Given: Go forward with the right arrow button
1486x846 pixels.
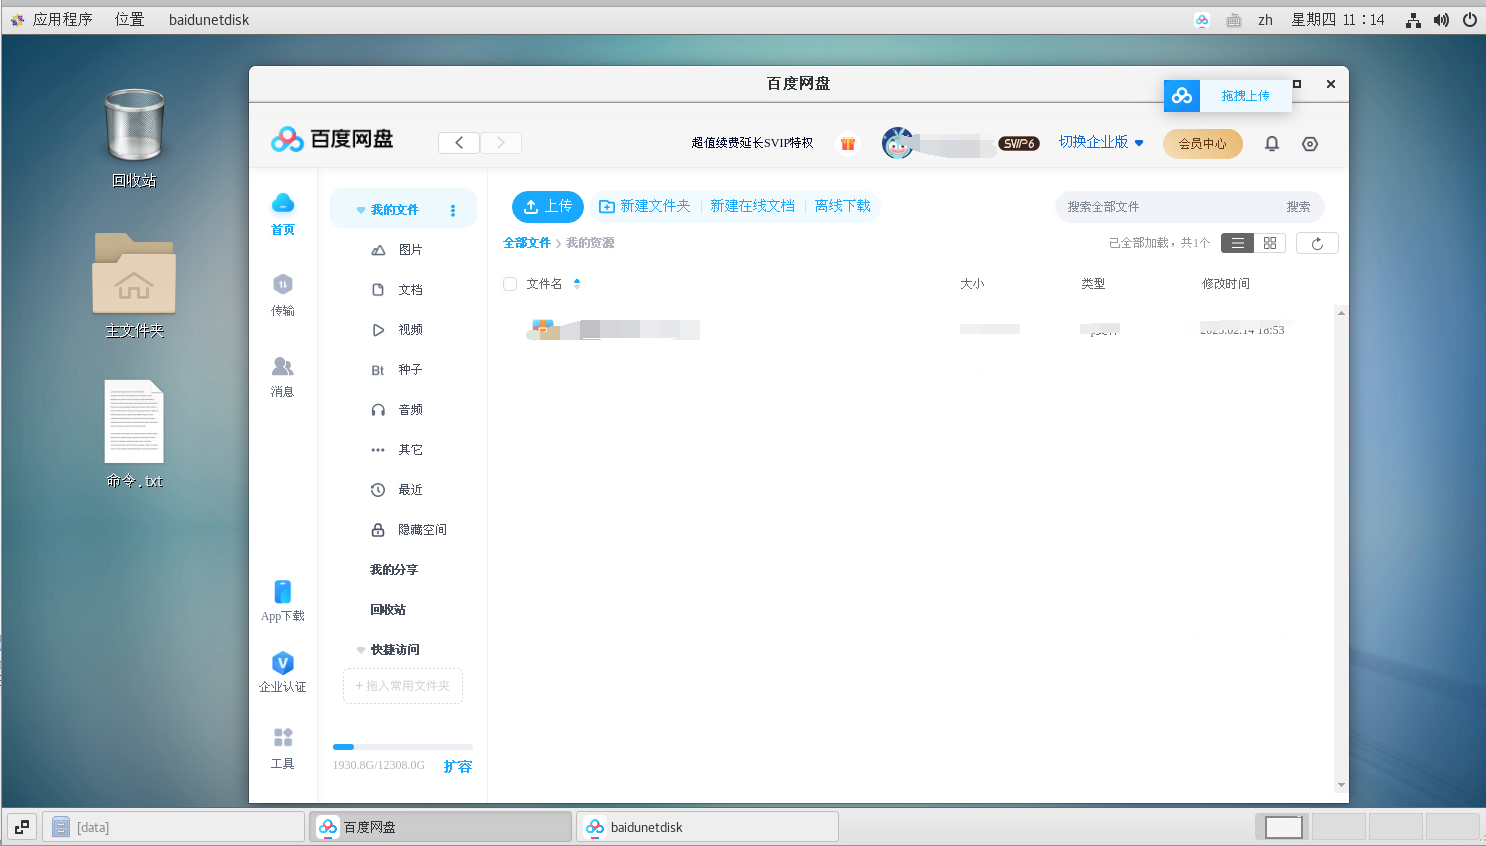Looking at the screenshot, I should pyautogui.click(x=501, y=143).
